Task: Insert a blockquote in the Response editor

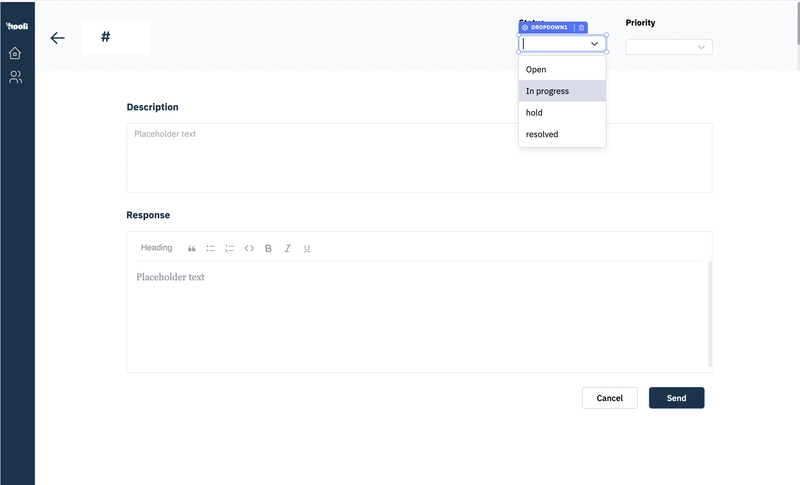Action: pos(191,248)
